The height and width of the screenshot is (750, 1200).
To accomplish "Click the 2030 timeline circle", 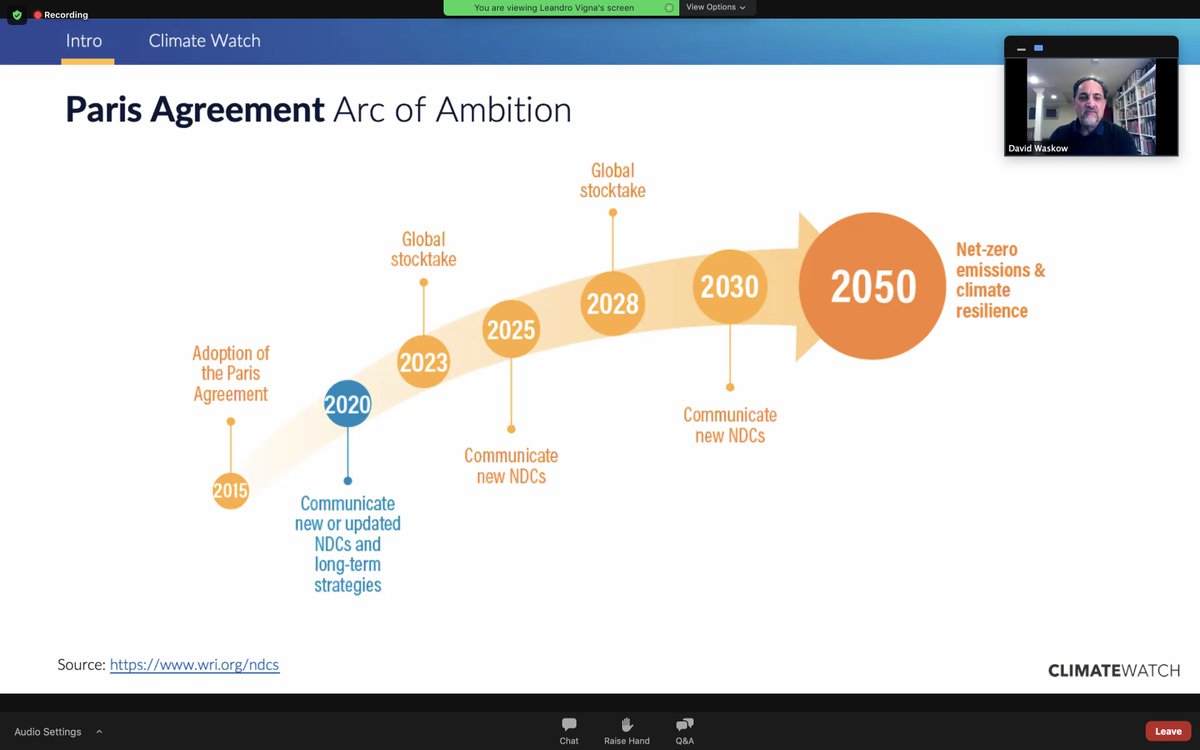I will [x=730, y=286].
